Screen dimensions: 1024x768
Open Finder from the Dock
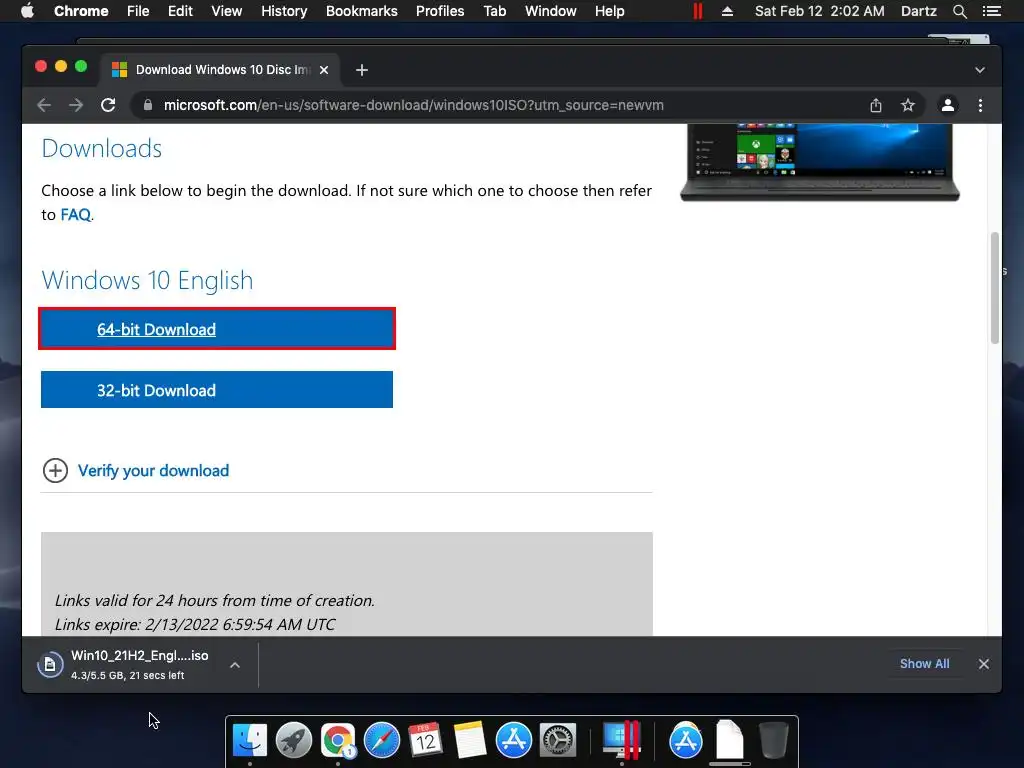(x=249, y=741)
